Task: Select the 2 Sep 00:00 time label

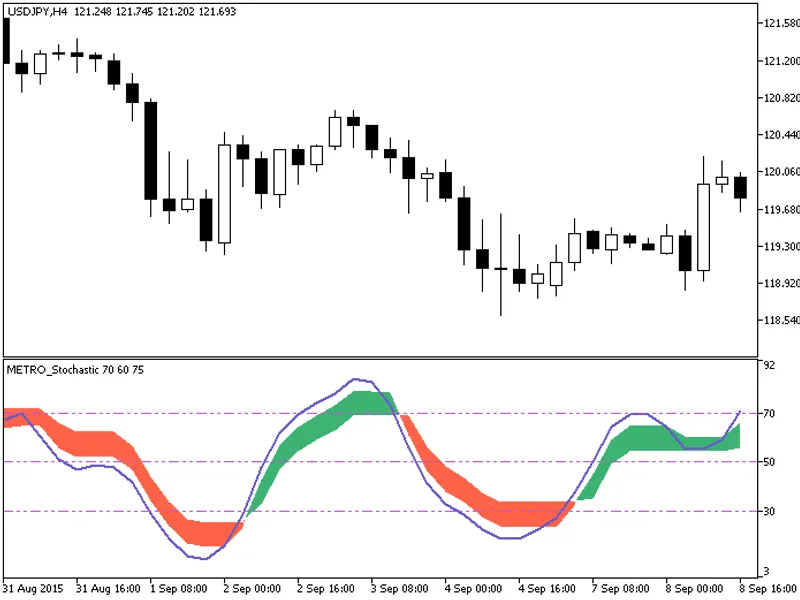Action: 252,589
